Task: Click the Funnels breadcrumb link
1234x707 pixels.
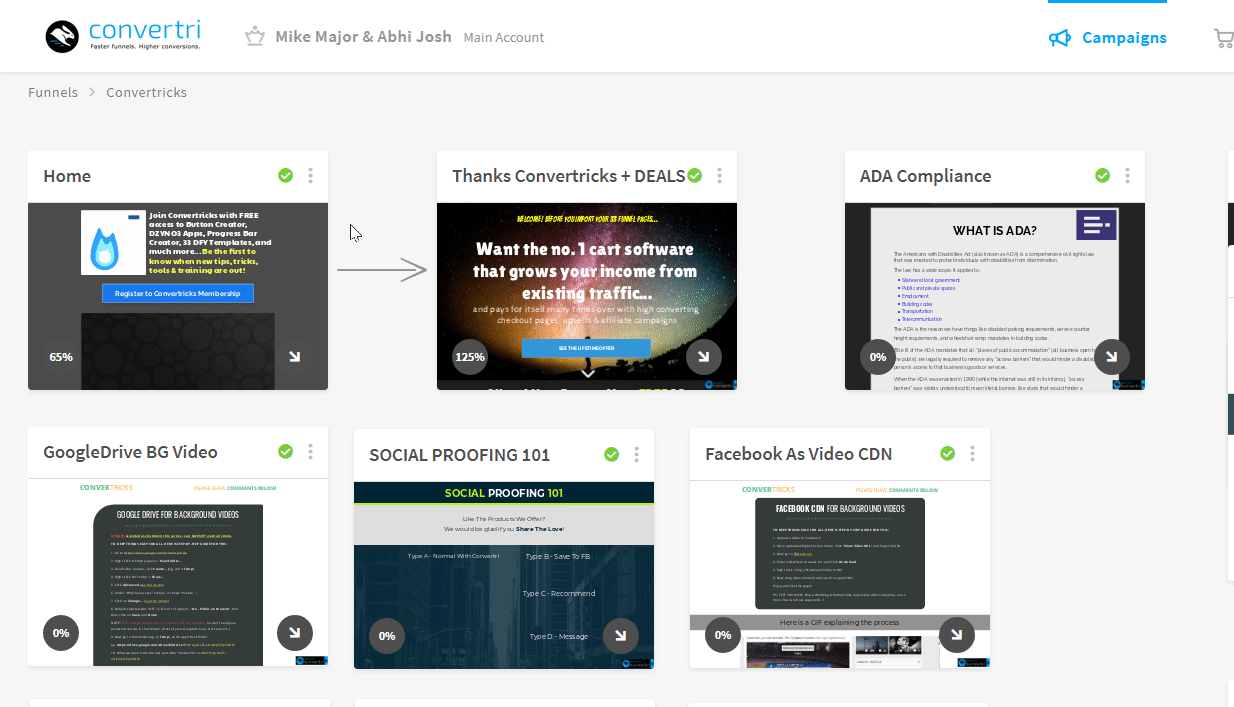Action: tap(53, 91)
